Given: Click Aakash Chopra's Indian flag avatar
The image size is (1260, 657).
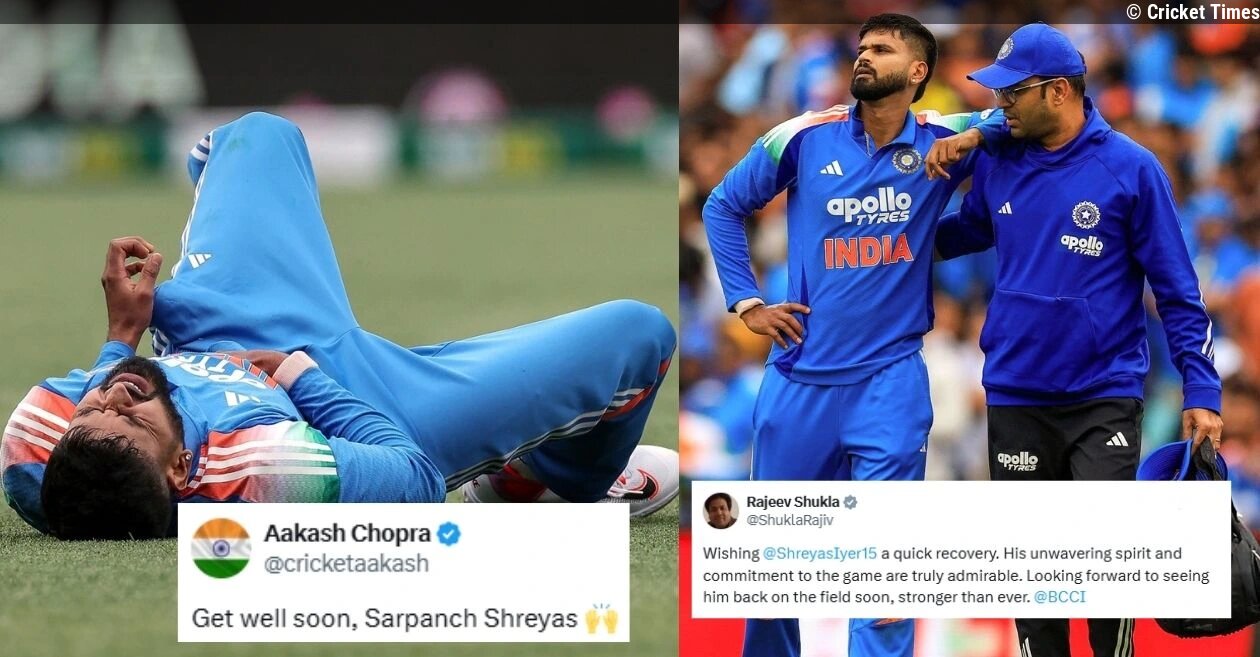Looking at the screenshot, I should pos(221,548).
